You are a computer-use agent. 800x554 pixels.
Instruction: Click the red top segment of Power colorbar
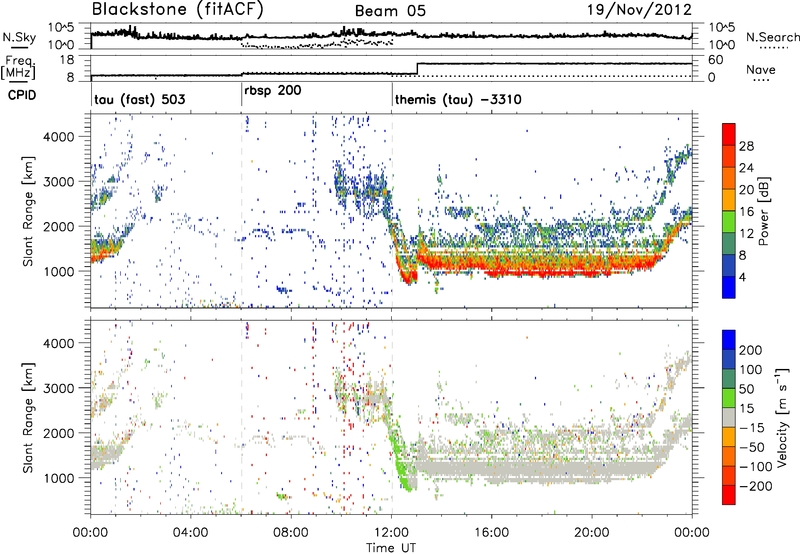point(729,134)
